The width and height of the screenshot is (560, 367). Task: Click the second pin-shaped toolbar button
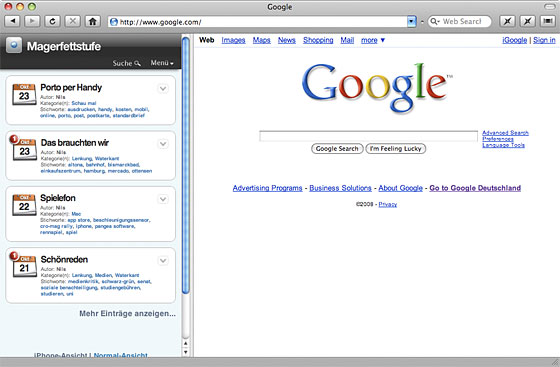tap(527, 21)
